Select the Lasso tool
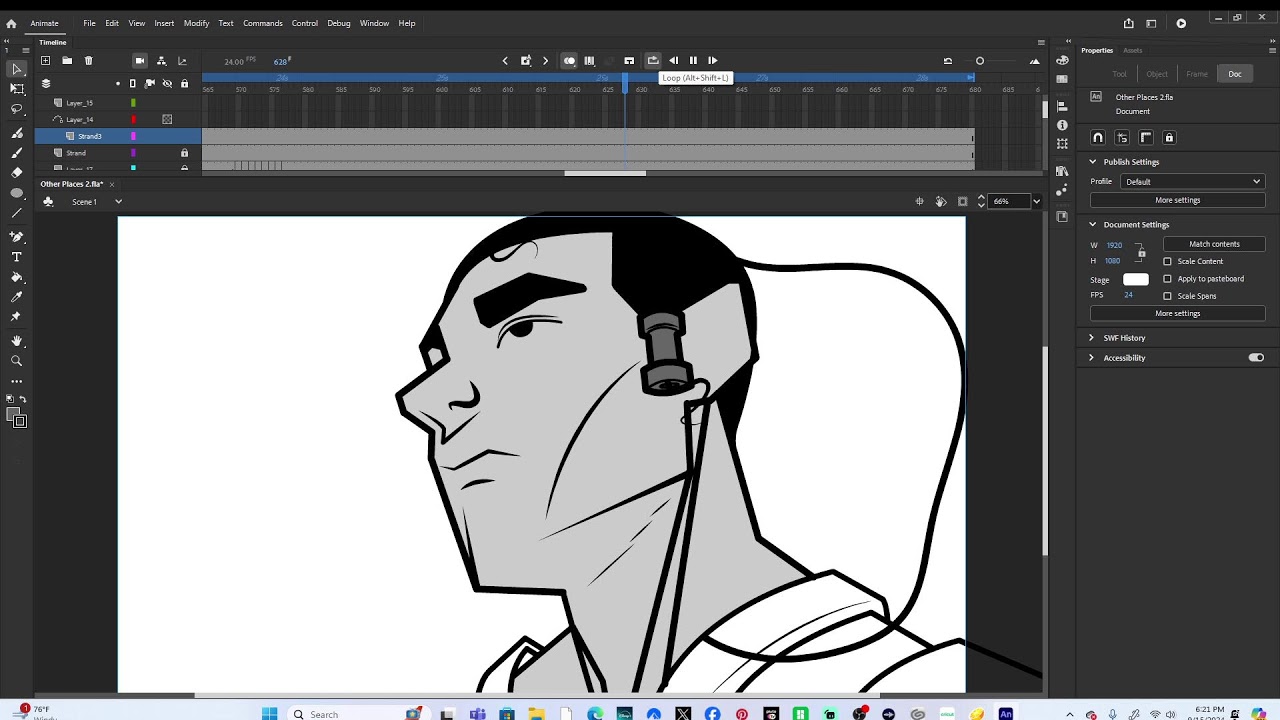The image size is (1280, 720). [17, 109]
